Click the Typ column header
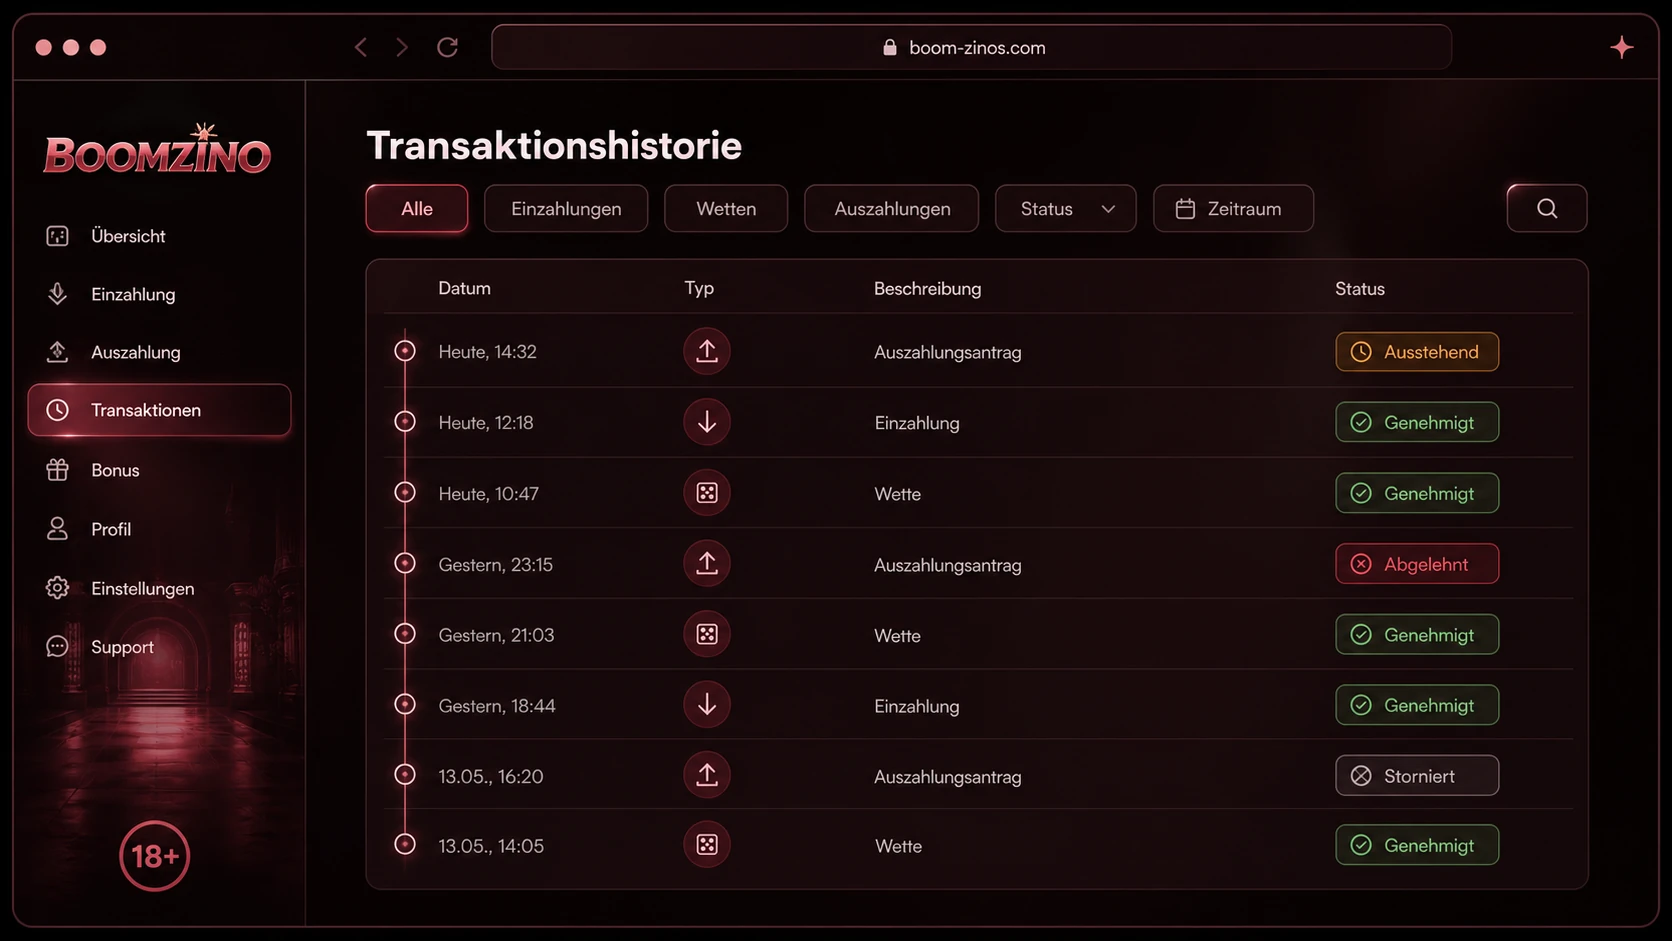The height and width of the screenshot is (941, 1672). [x=699, y=288]
